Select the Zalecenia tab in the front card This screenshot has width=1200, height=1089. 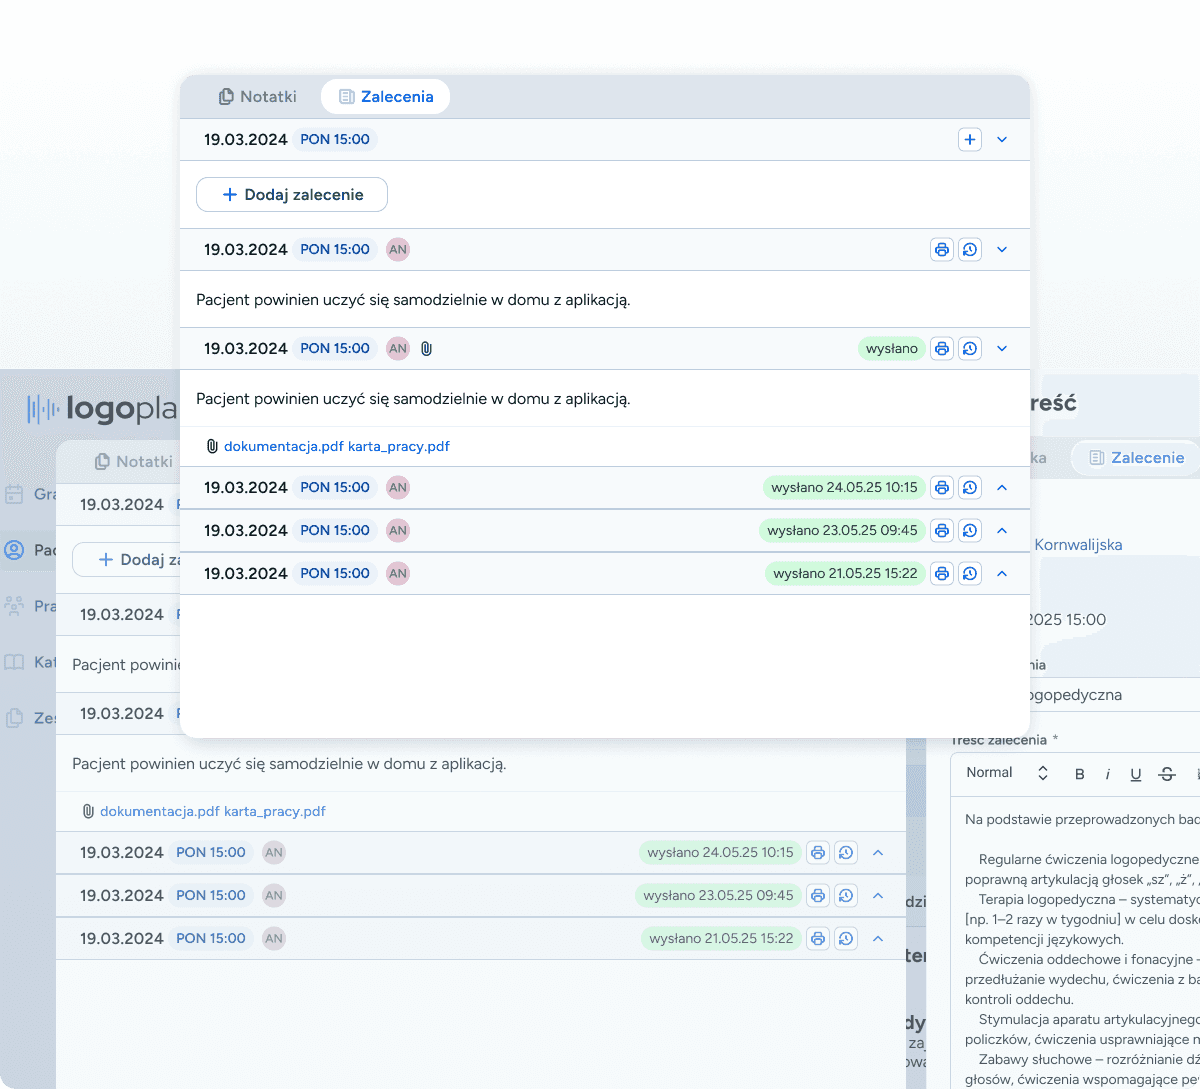(385, 97)
